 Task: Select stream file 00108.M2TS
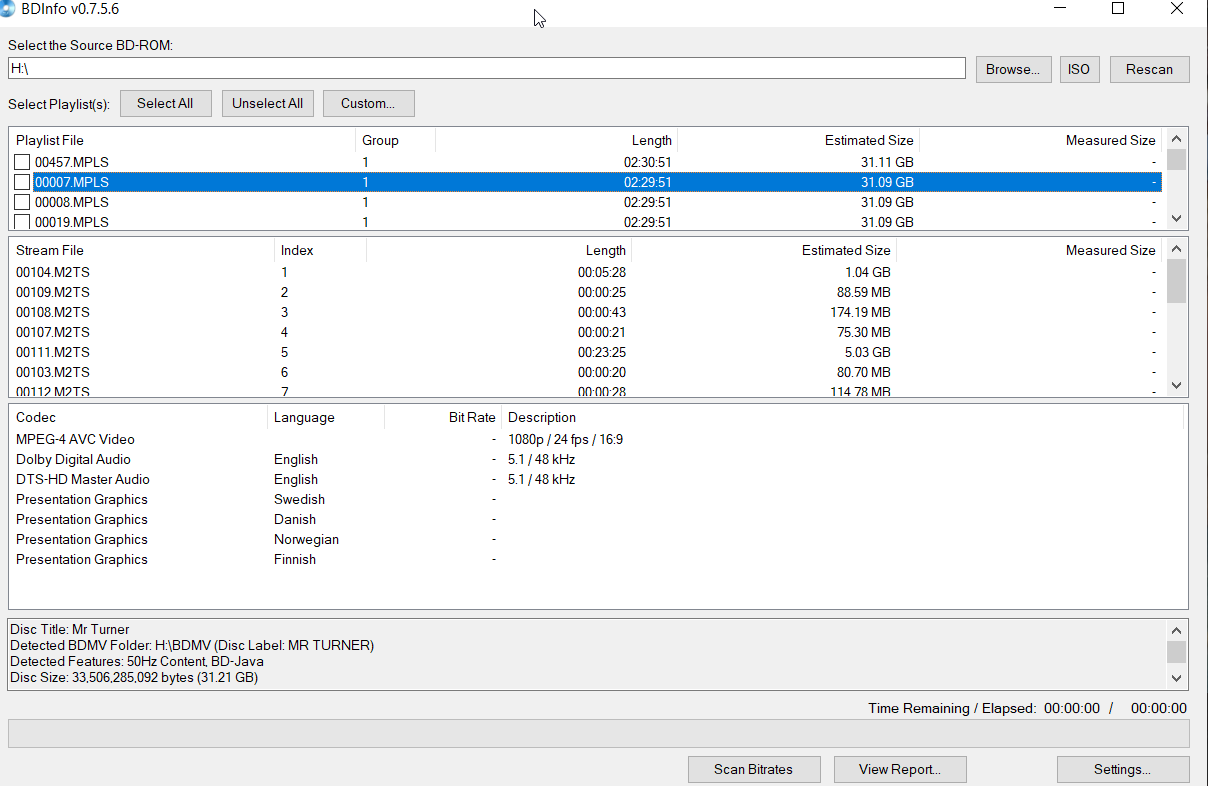click(53, 312)
